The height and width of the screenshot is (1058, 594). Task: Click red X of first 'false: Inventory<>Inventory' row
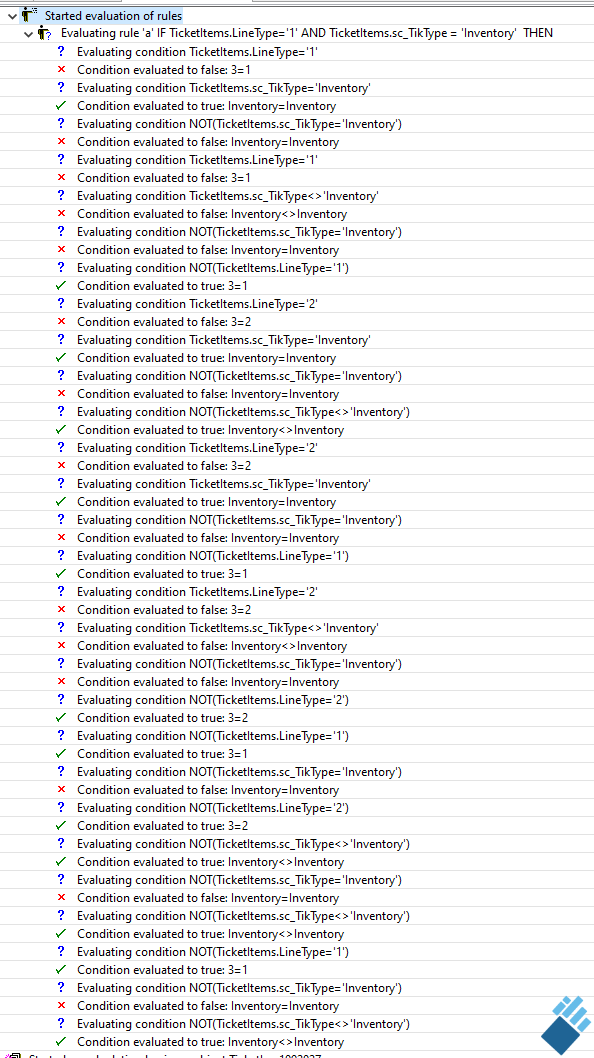[x=61, y=213]
